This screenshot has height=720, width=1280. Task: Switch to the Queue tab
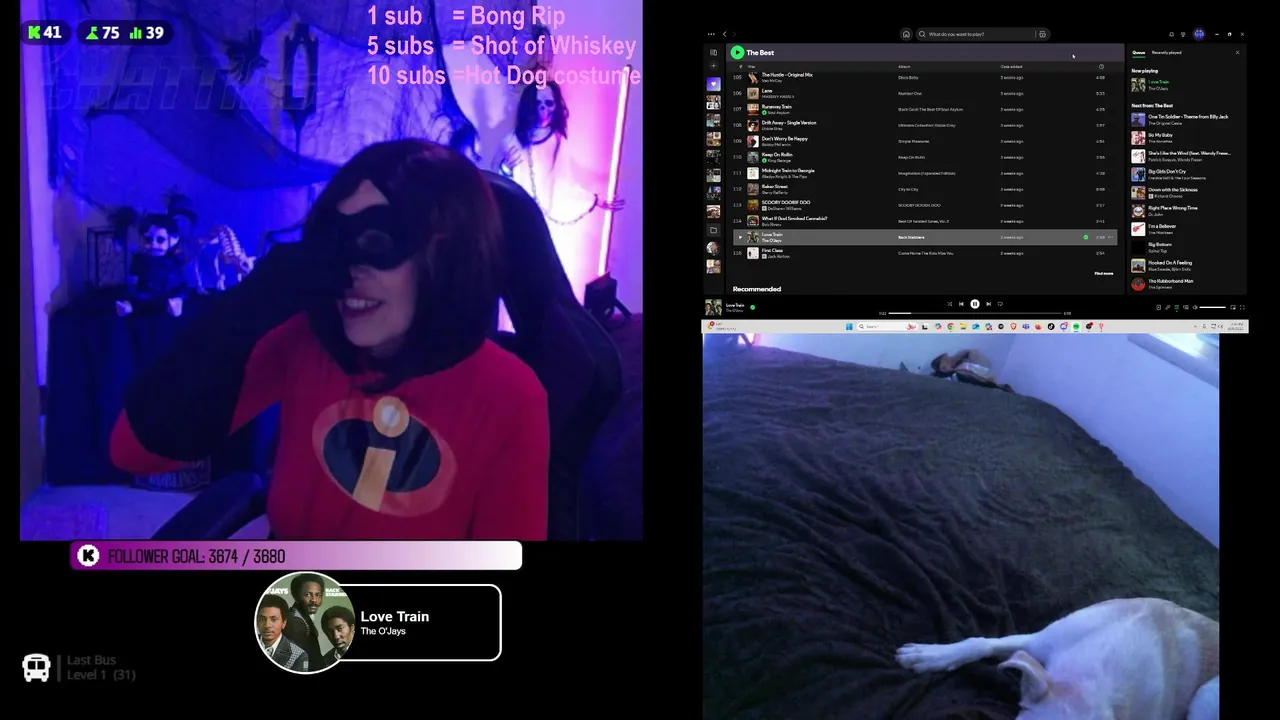[1139, 52]
